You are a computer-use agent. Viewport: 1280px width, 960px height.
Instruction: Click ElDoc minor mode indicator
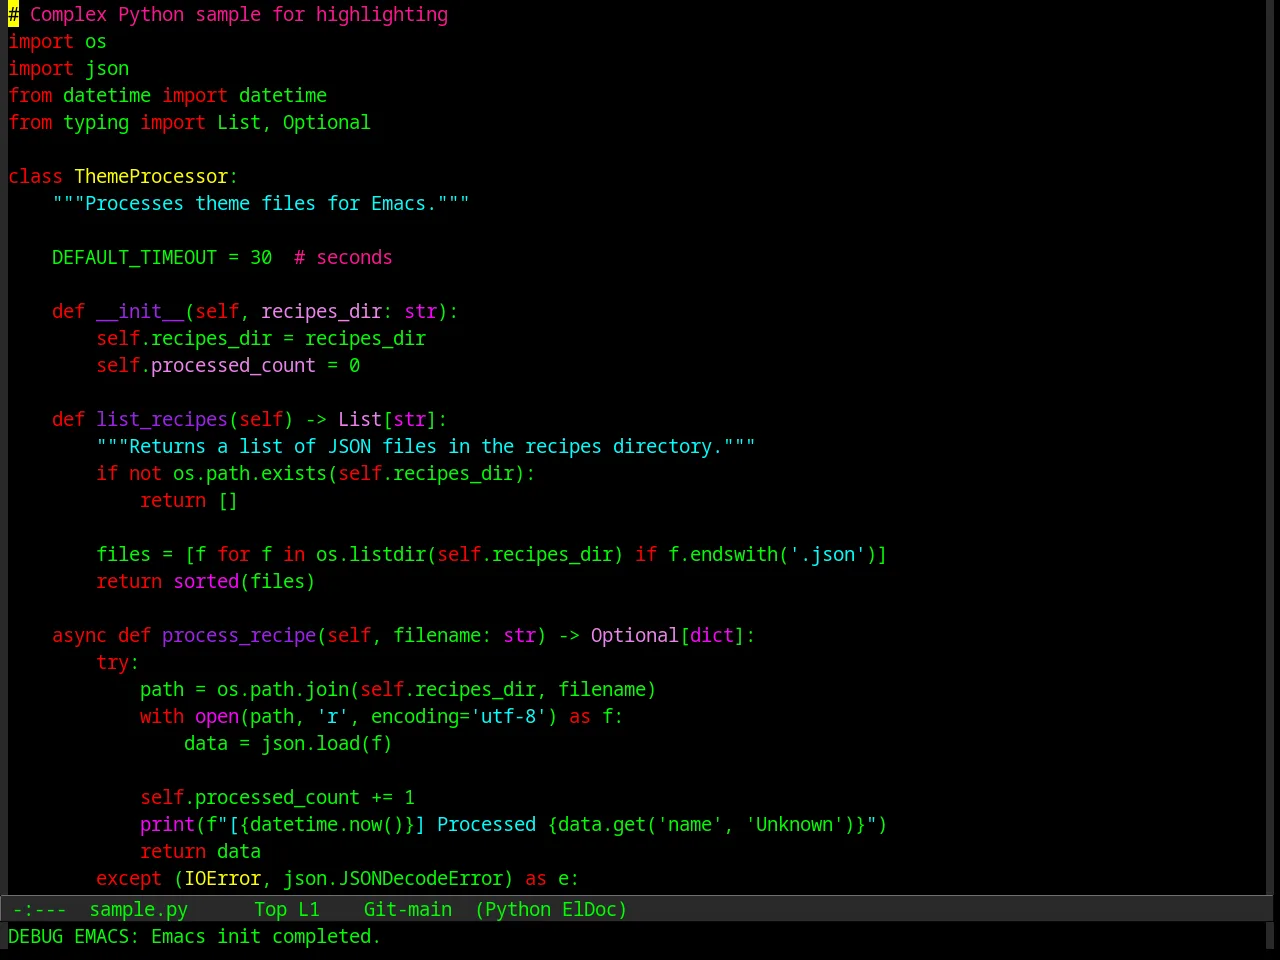[590, 909]
